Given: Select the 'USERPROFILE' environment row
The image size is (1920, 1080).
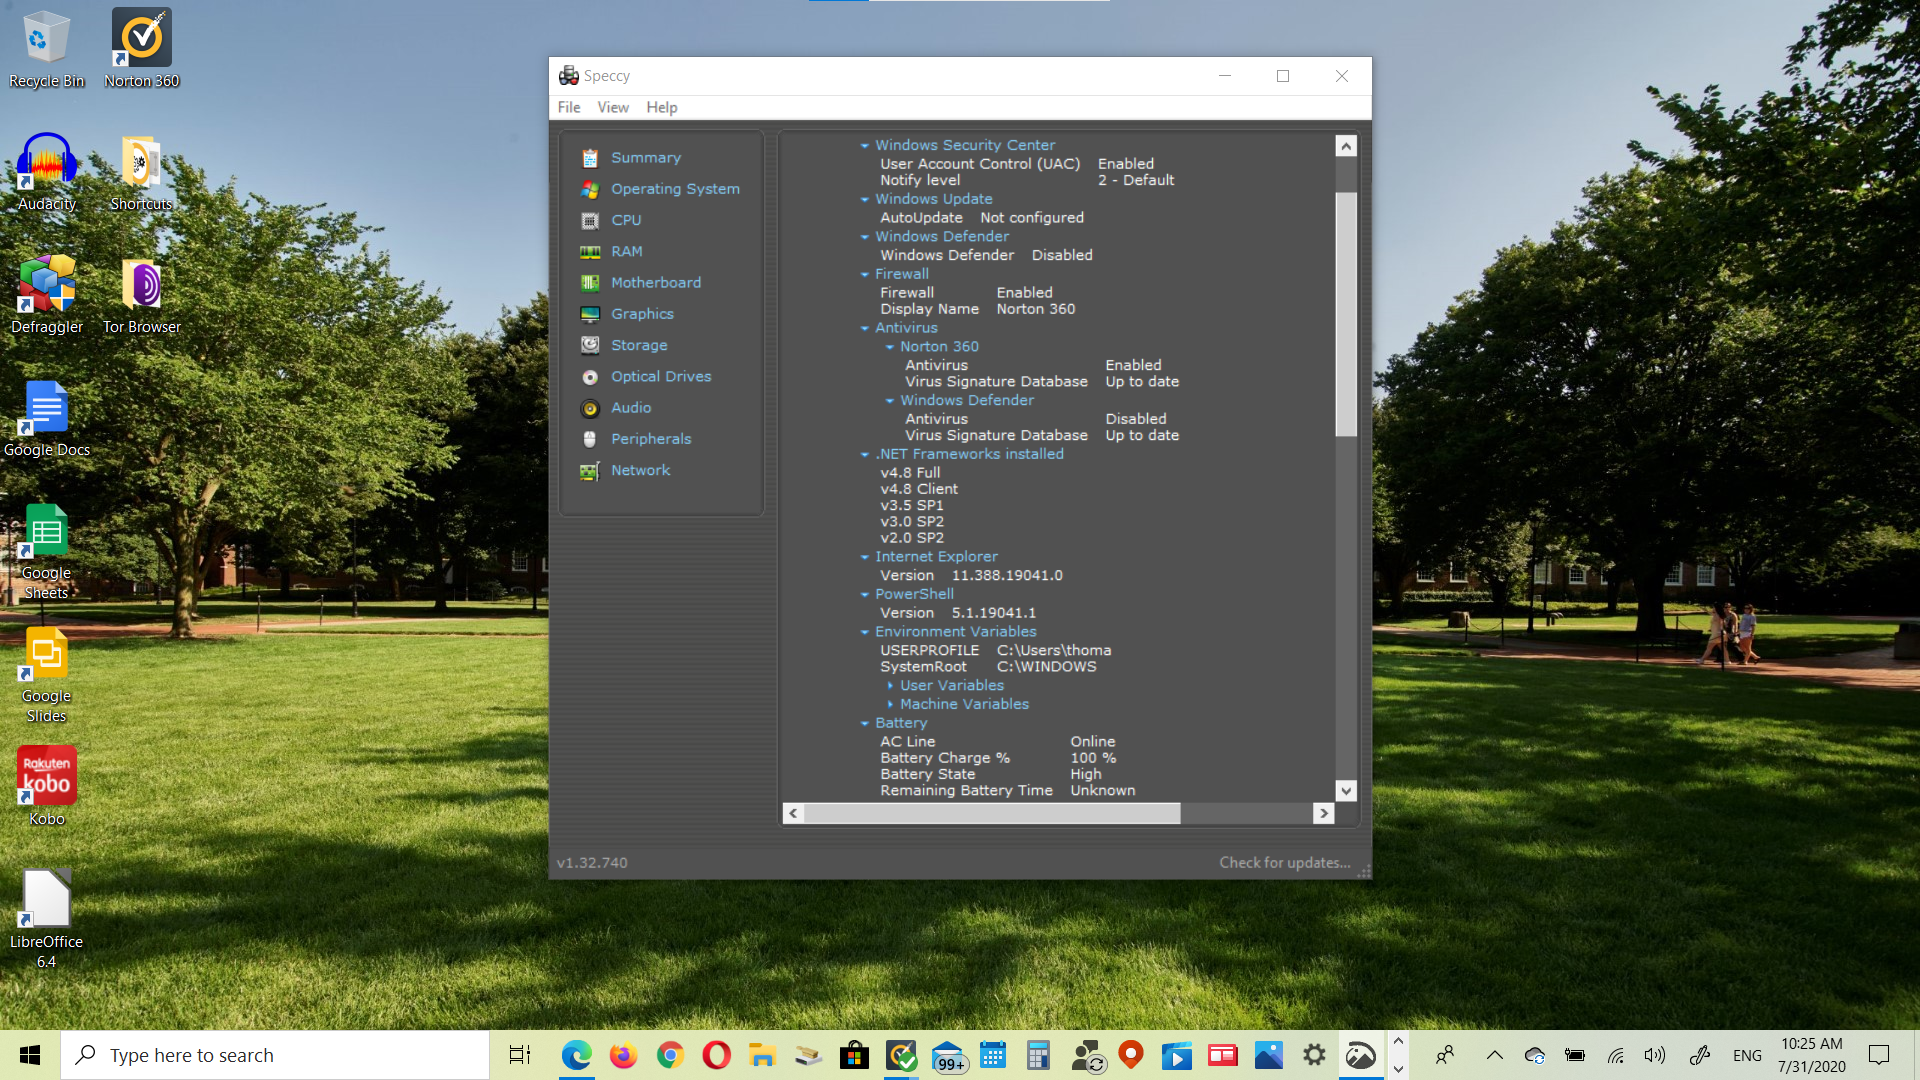Looking at the screenshot, I should tap(996, 651).
